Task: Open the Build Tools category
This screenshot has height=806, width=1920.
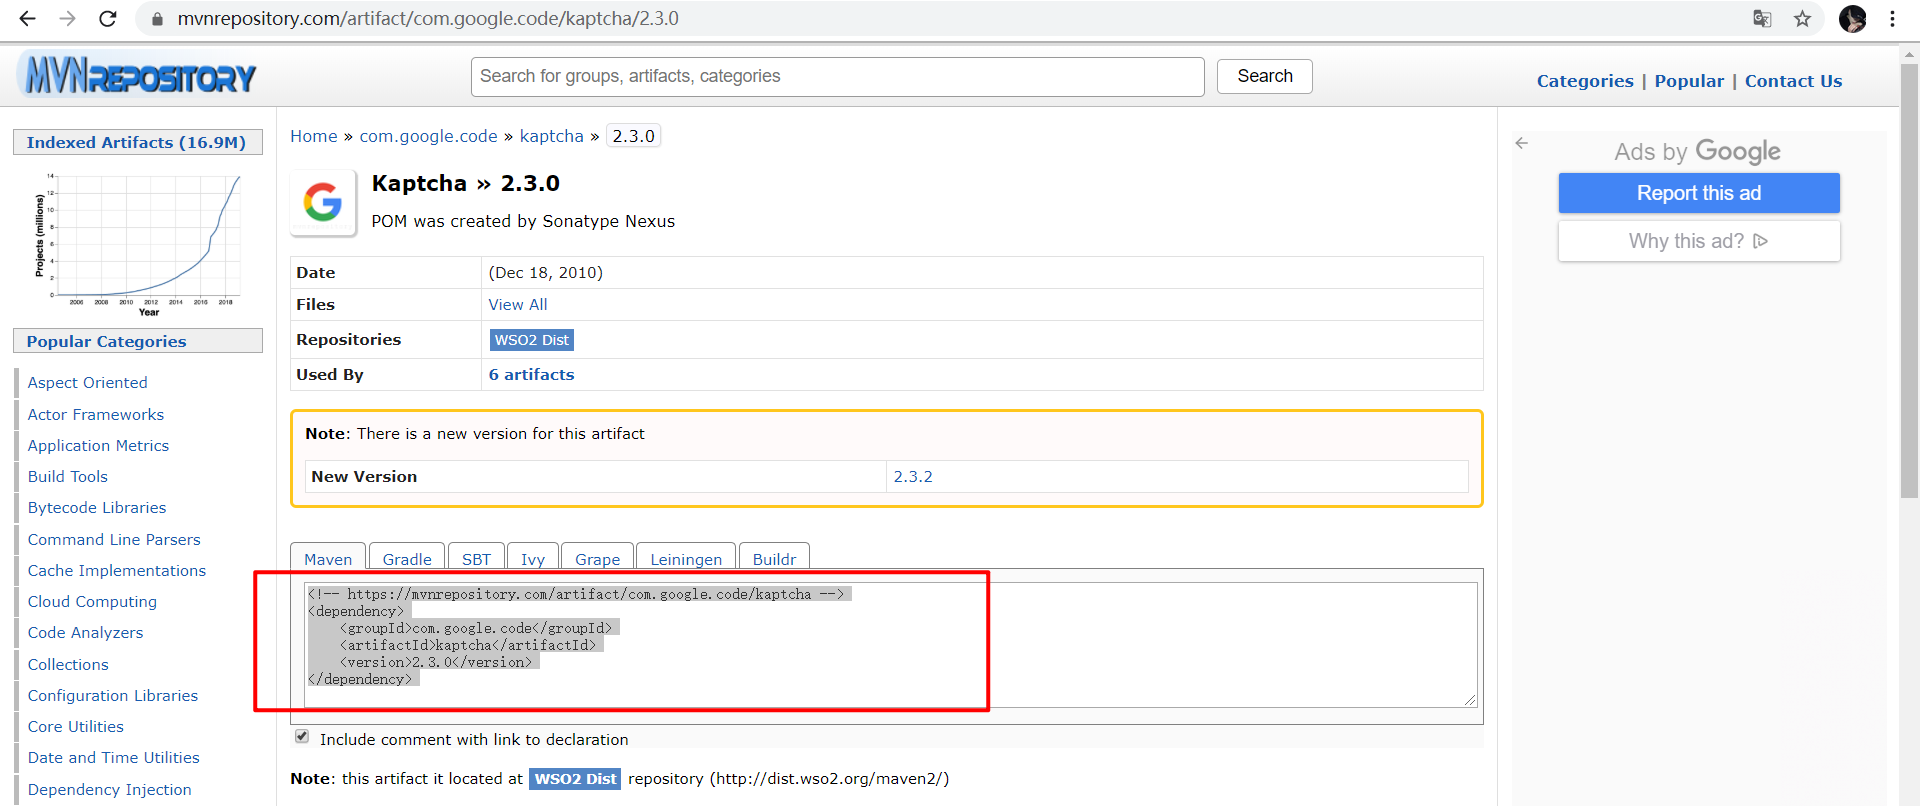Action: 67,476
